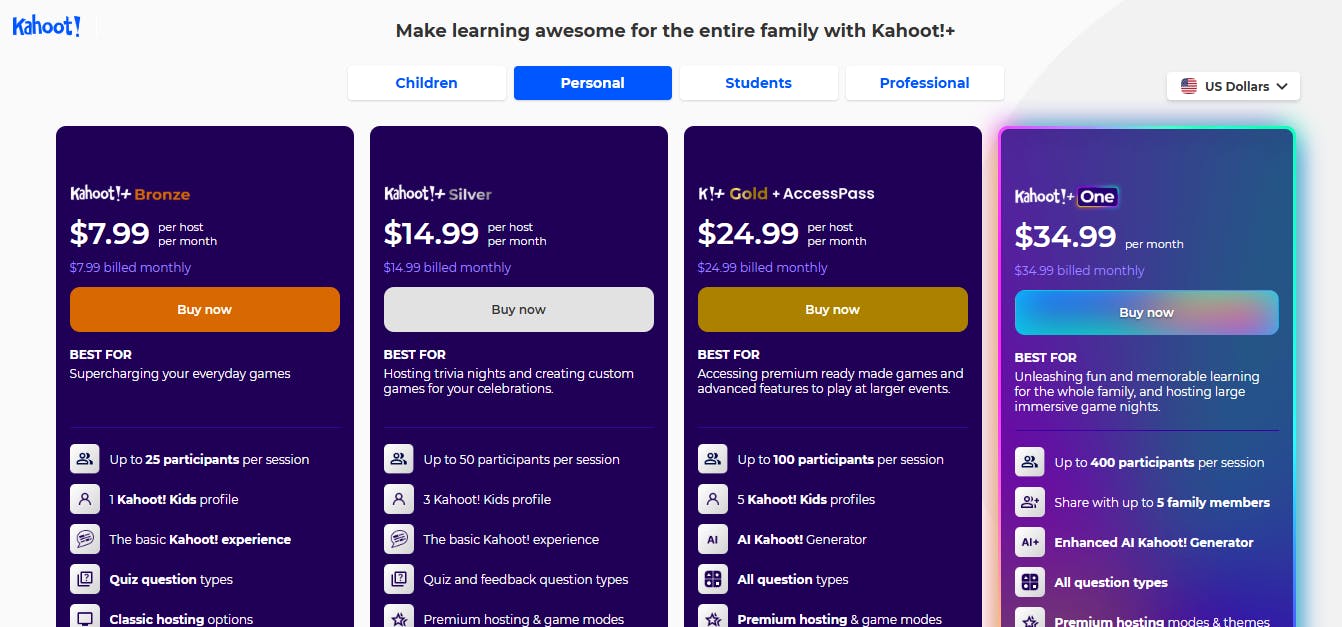The image size is (1342, 627).
Task: Click Silver quiz and feedback icon
Action: tap(398, 579)
